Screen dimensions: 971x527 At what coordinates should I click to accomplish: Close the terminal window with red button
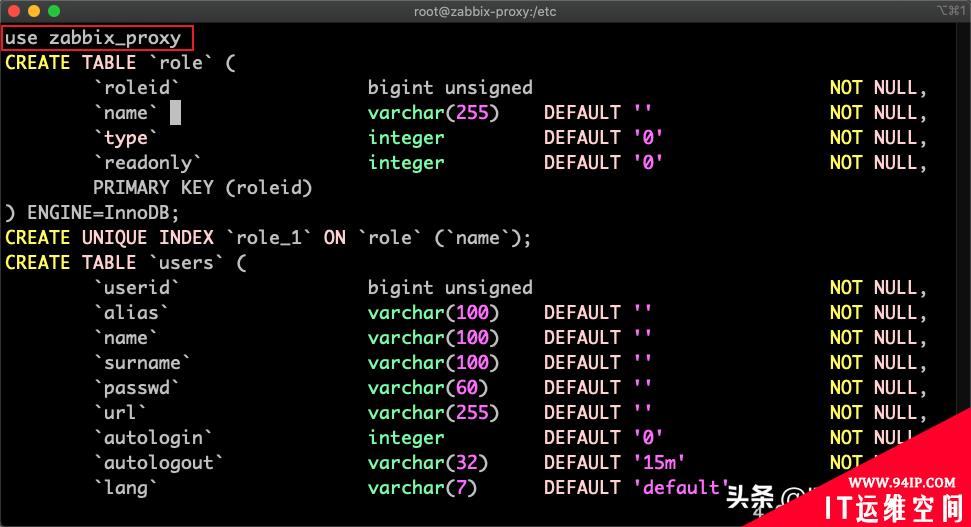click(x=14, y=11)
